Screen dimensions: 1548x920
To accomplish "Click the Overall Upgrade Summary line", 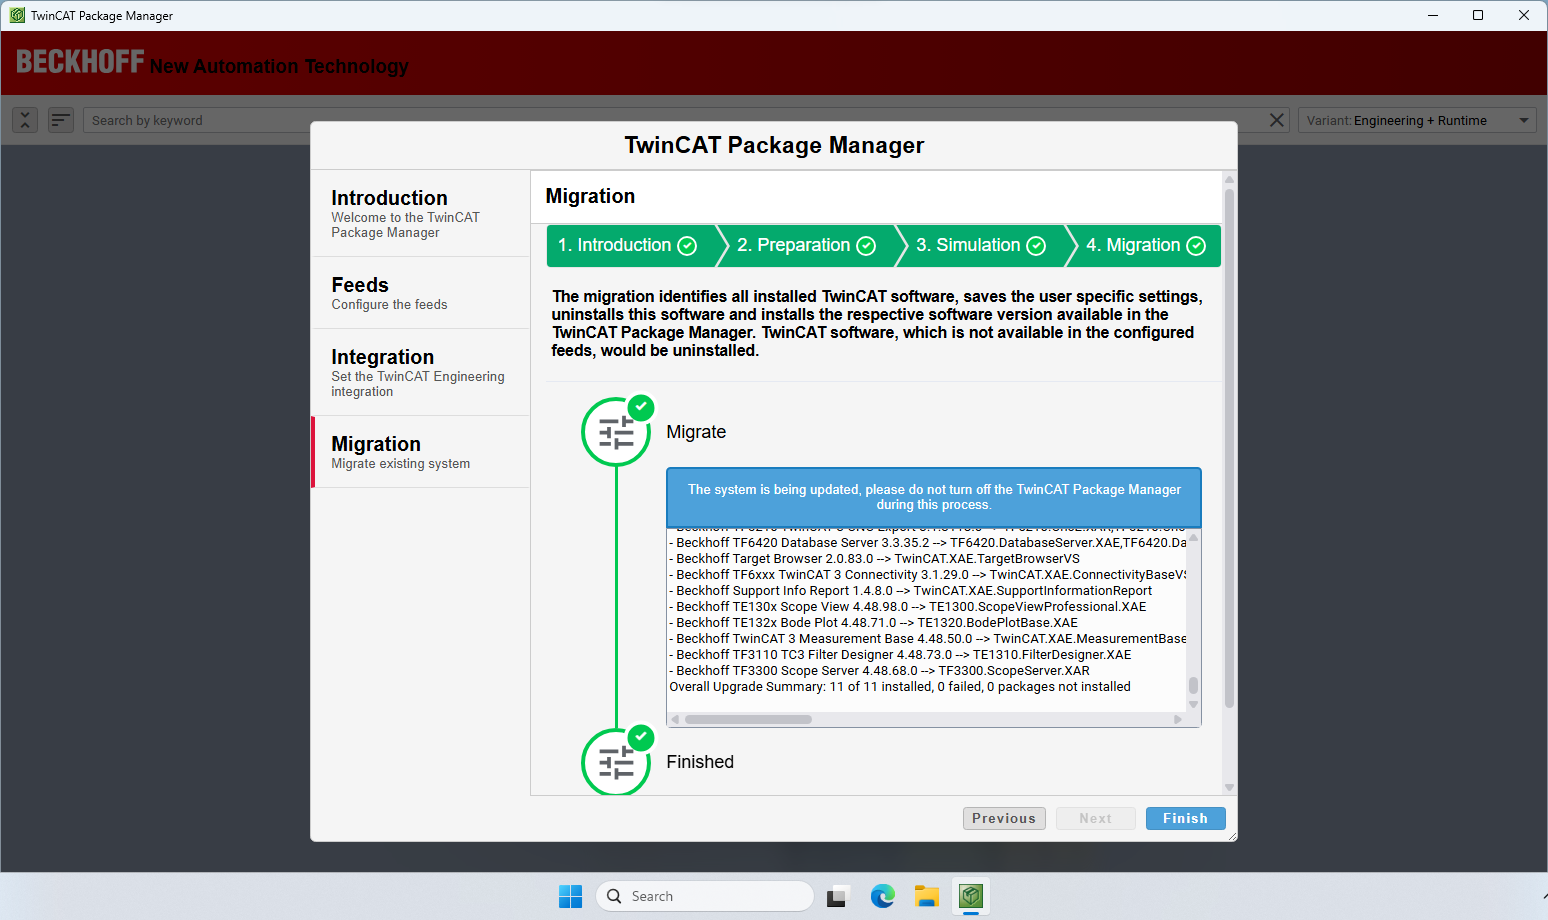I will pos(900,687).
